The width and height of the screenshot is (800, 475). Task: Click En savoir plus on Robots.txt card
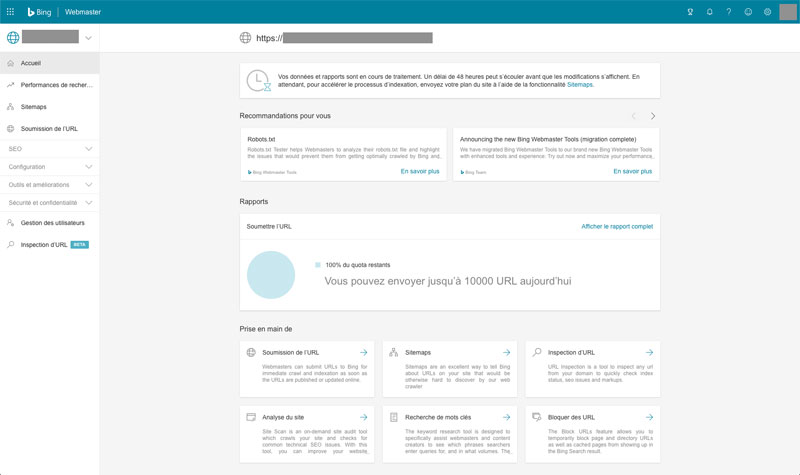tap(420, 171)
